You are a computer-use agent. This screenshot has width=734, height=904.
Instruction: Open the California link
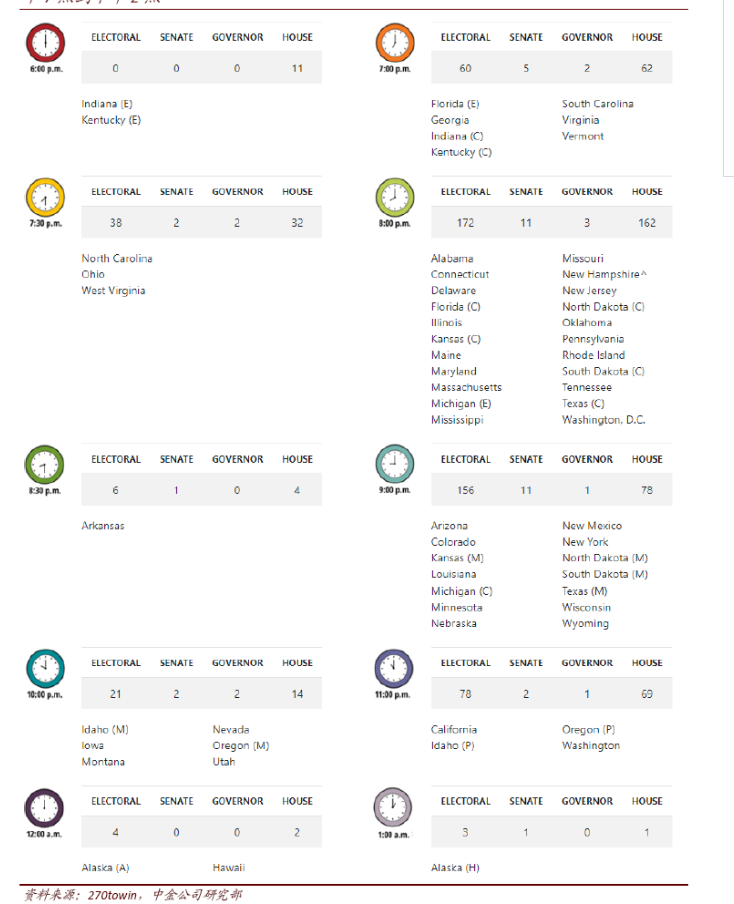tap(454, 729)
